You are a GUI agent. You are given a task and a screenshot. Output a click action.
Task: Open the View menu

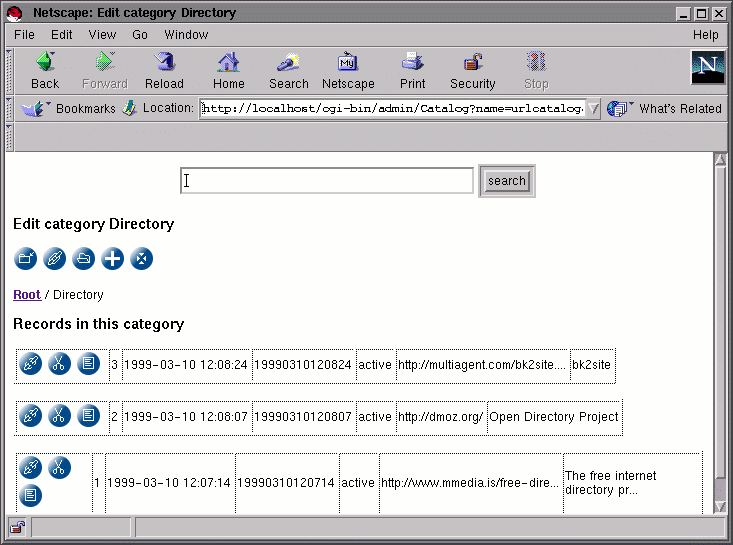pyautogui.click(x=102, y=34)
